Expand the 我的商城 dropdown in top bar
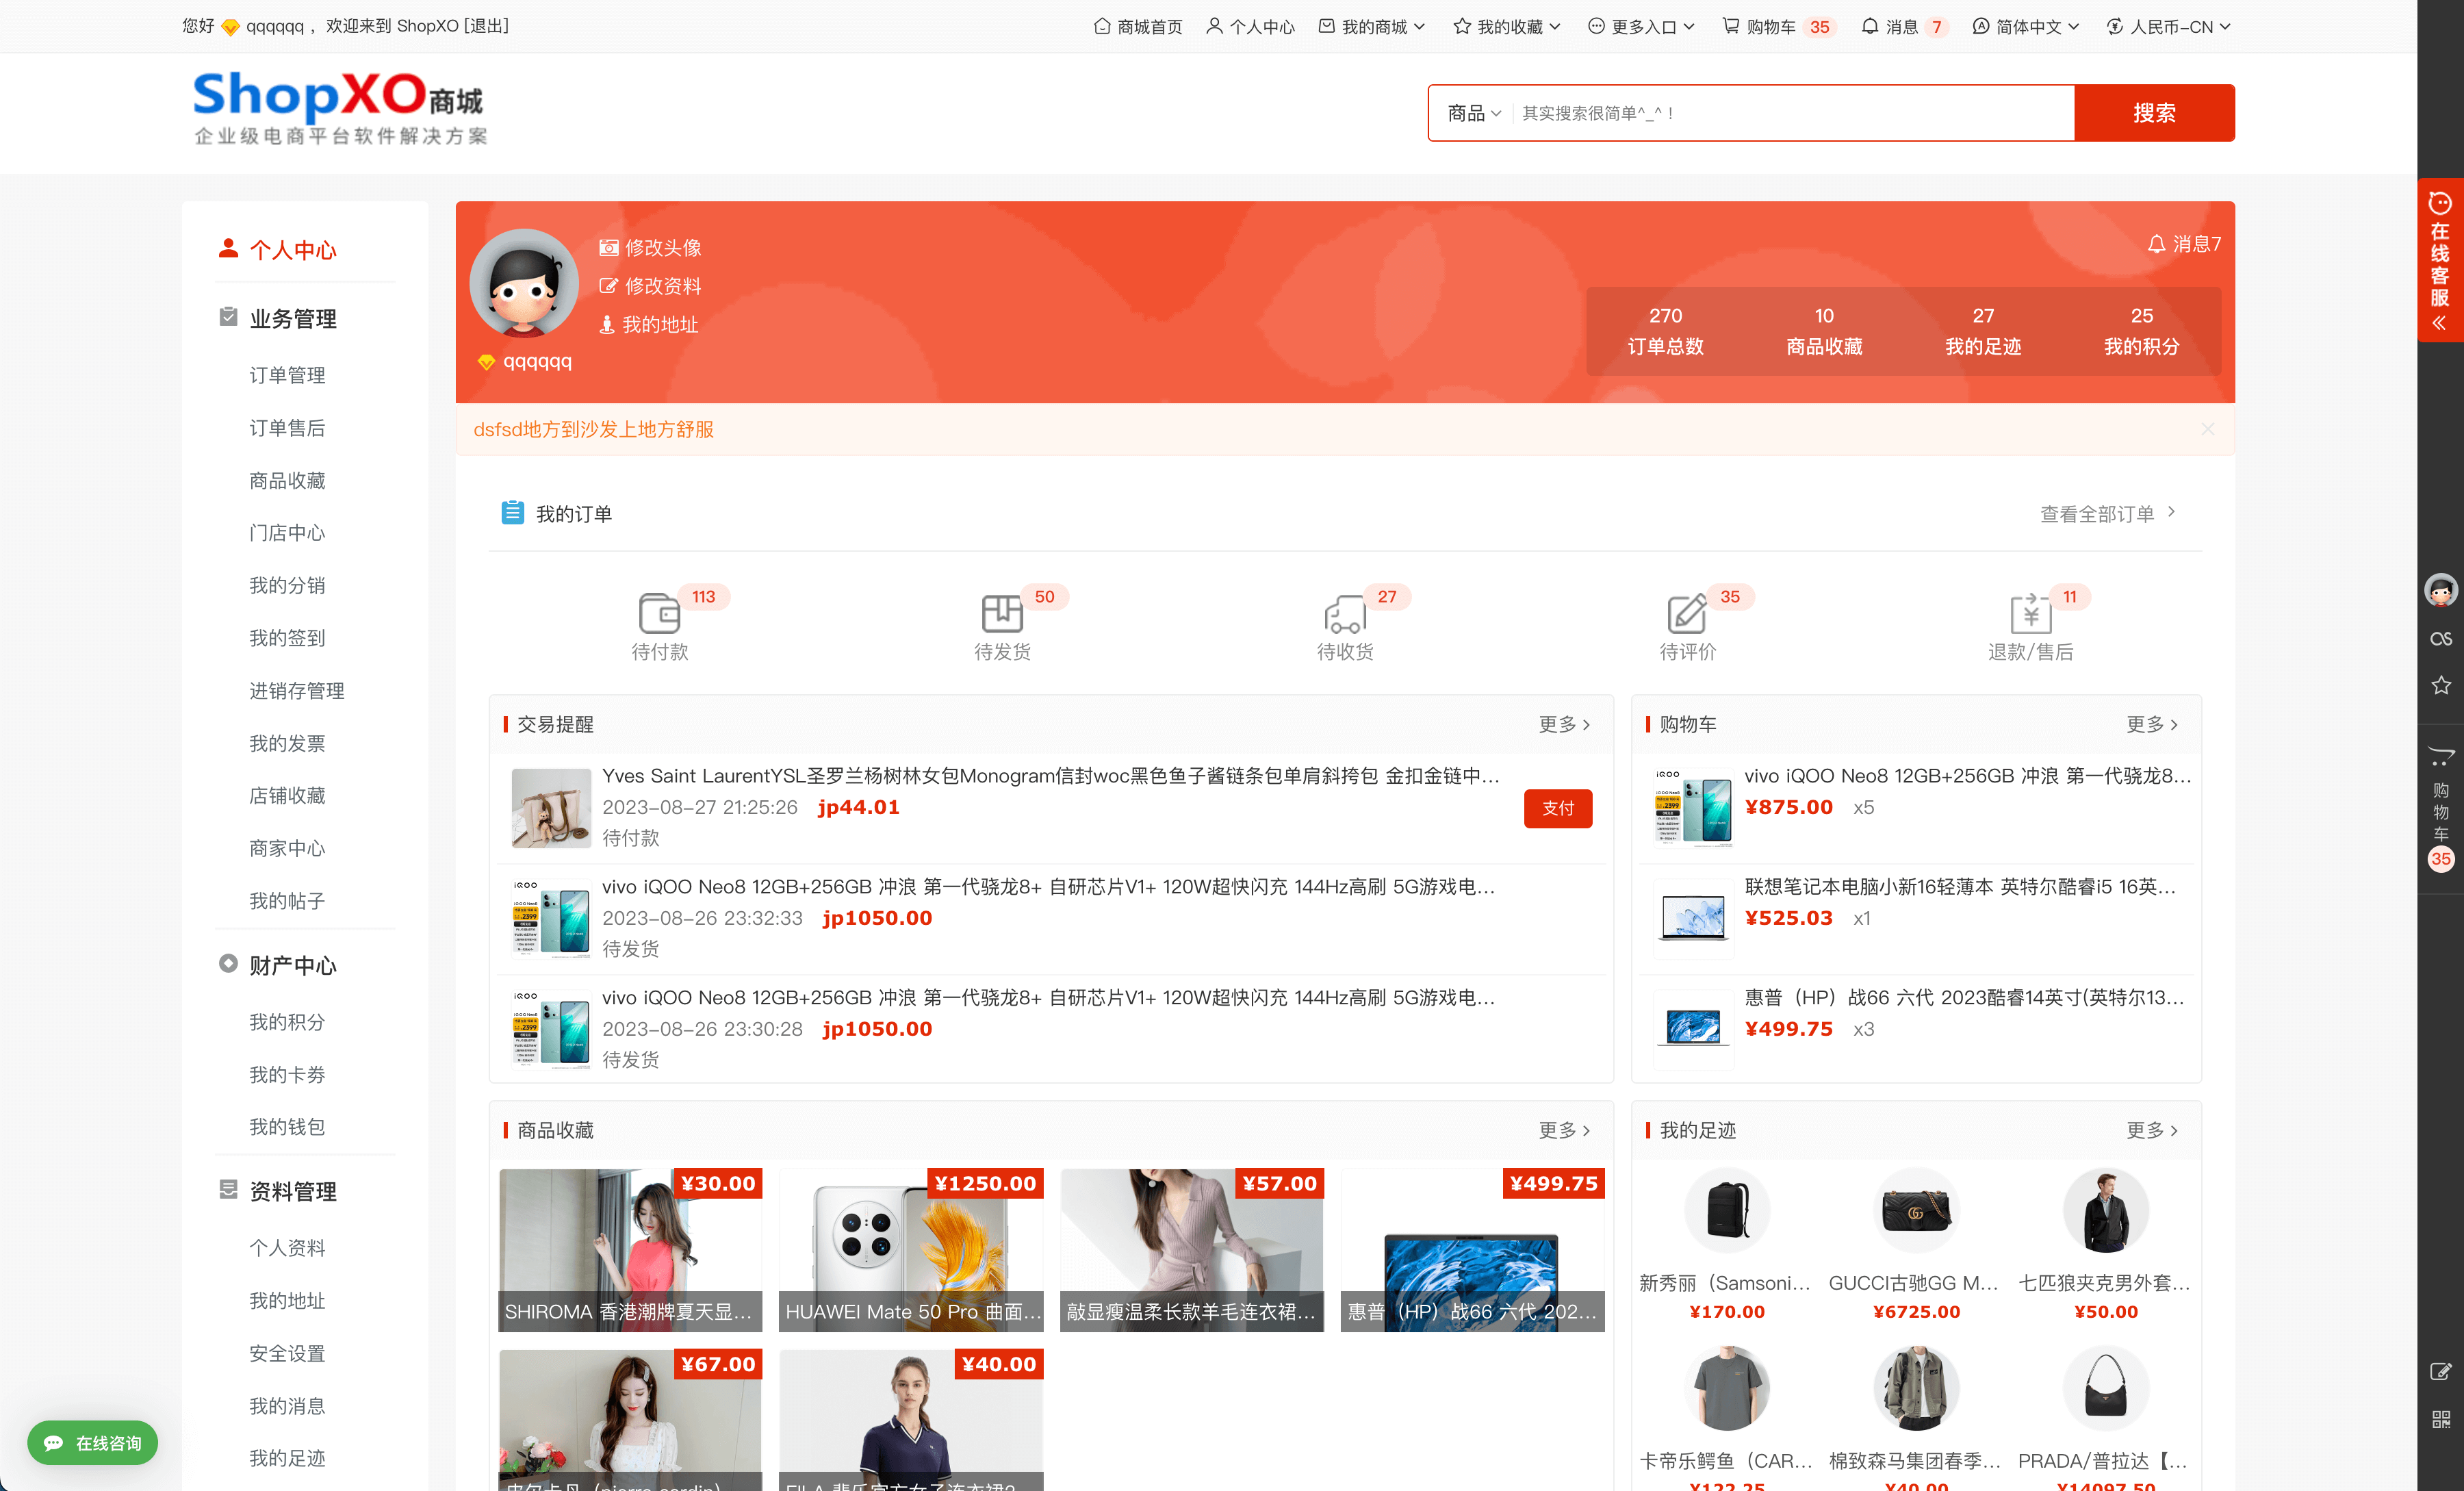This screenshot has height=1491, width=2464. (x=1372, y=27)
